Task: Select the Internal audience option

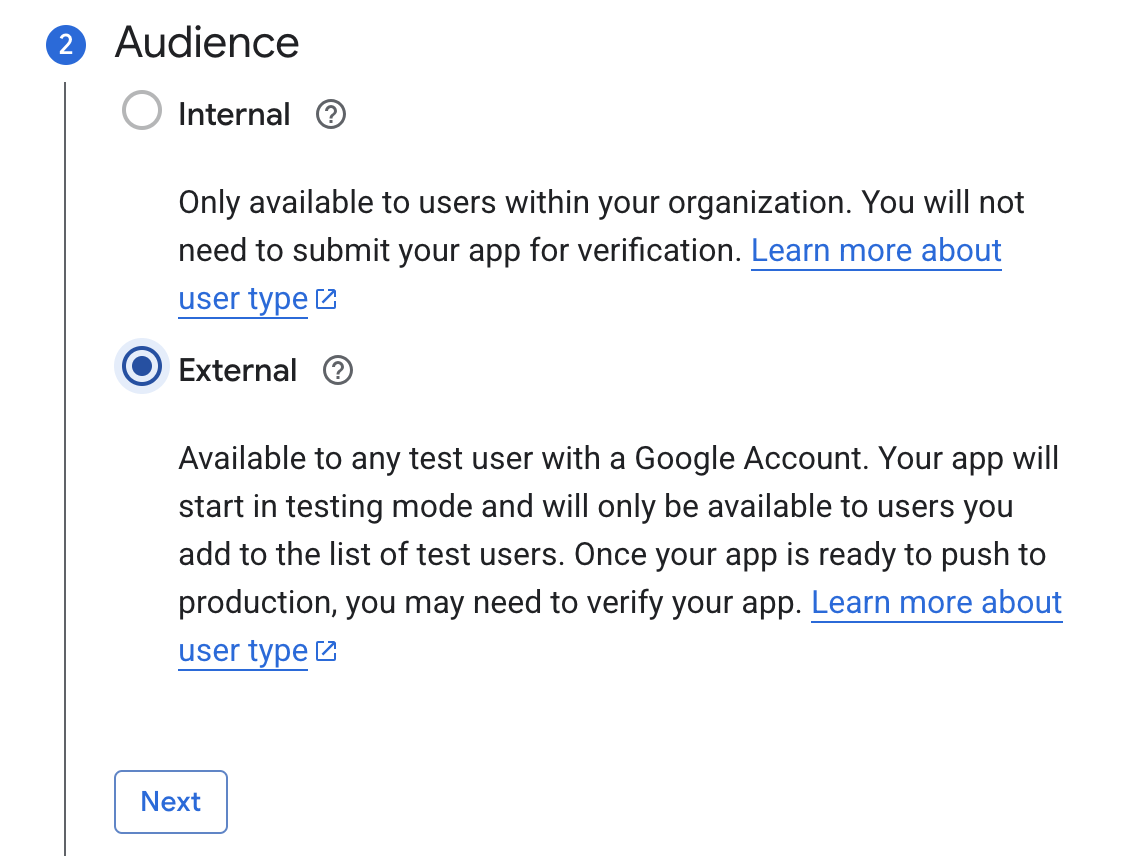Action: pos(142,111)
